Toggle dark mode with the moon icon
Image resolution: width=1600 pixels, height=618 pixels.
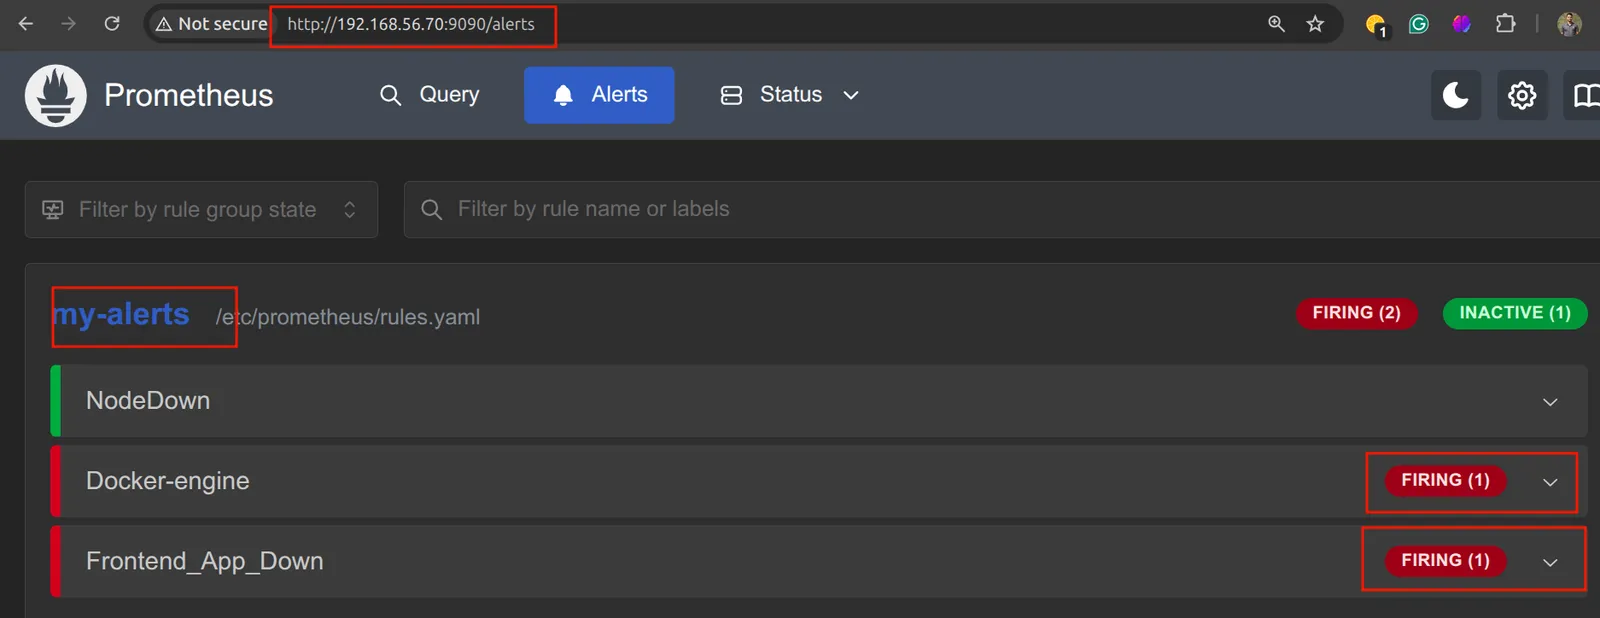point(1456,95)
